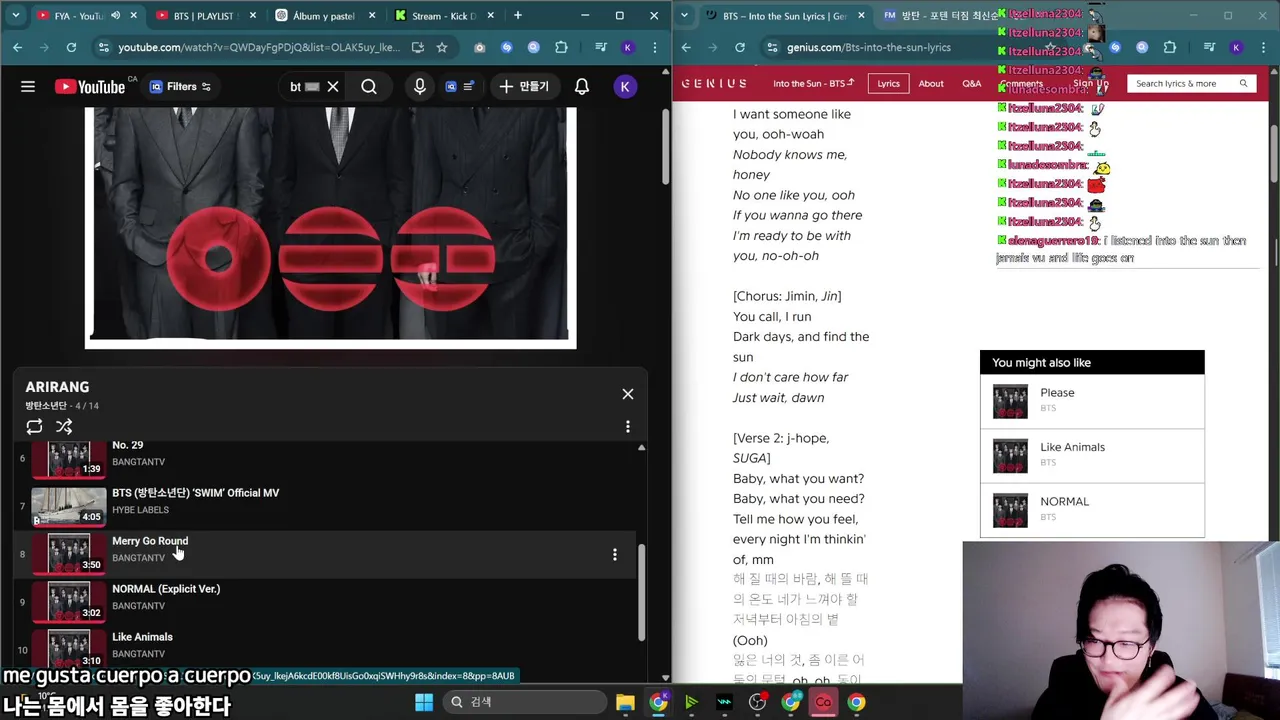
Task: Switch to Stream - Kick tab
Action: (x=444, y=16)
